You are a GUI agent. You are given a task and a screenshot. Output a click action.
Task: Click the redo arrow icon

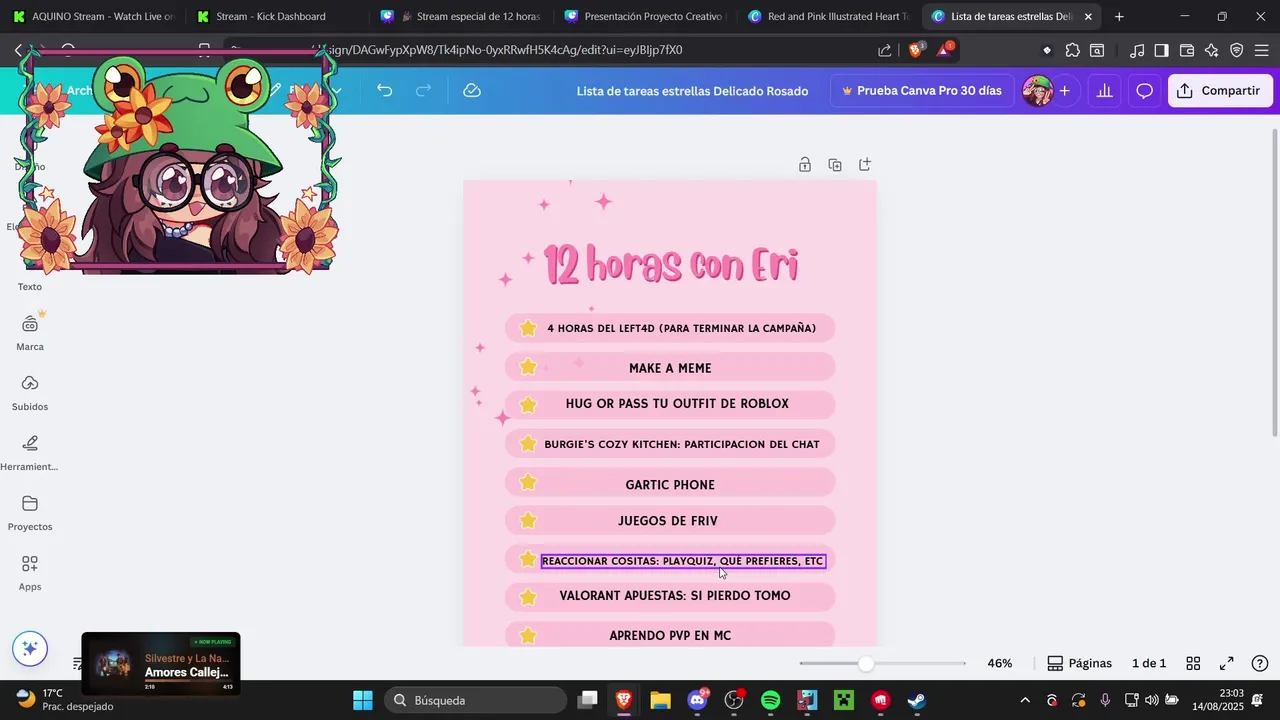423,90
